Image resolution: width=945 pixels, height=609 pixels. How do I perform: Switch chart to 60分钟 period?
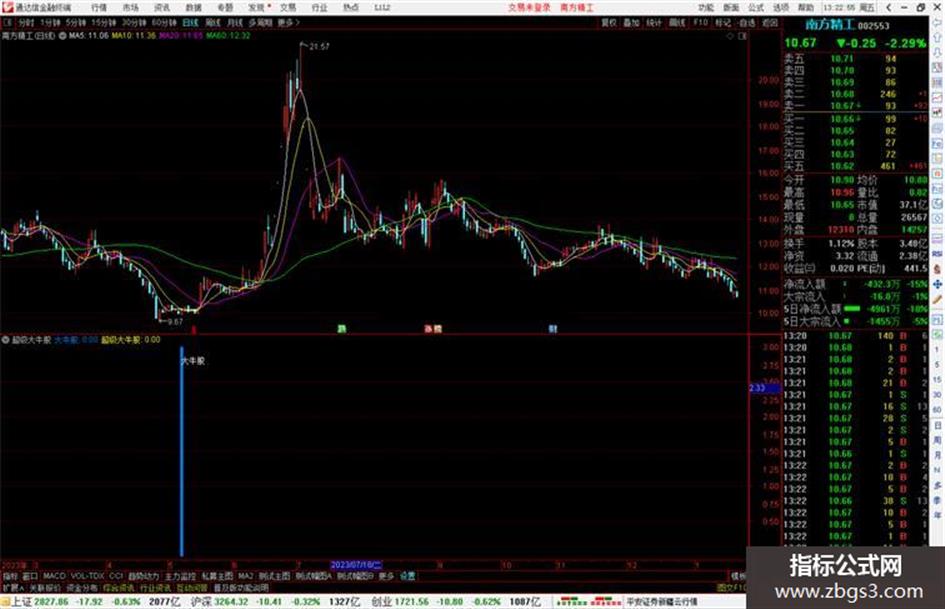point(164,22)
